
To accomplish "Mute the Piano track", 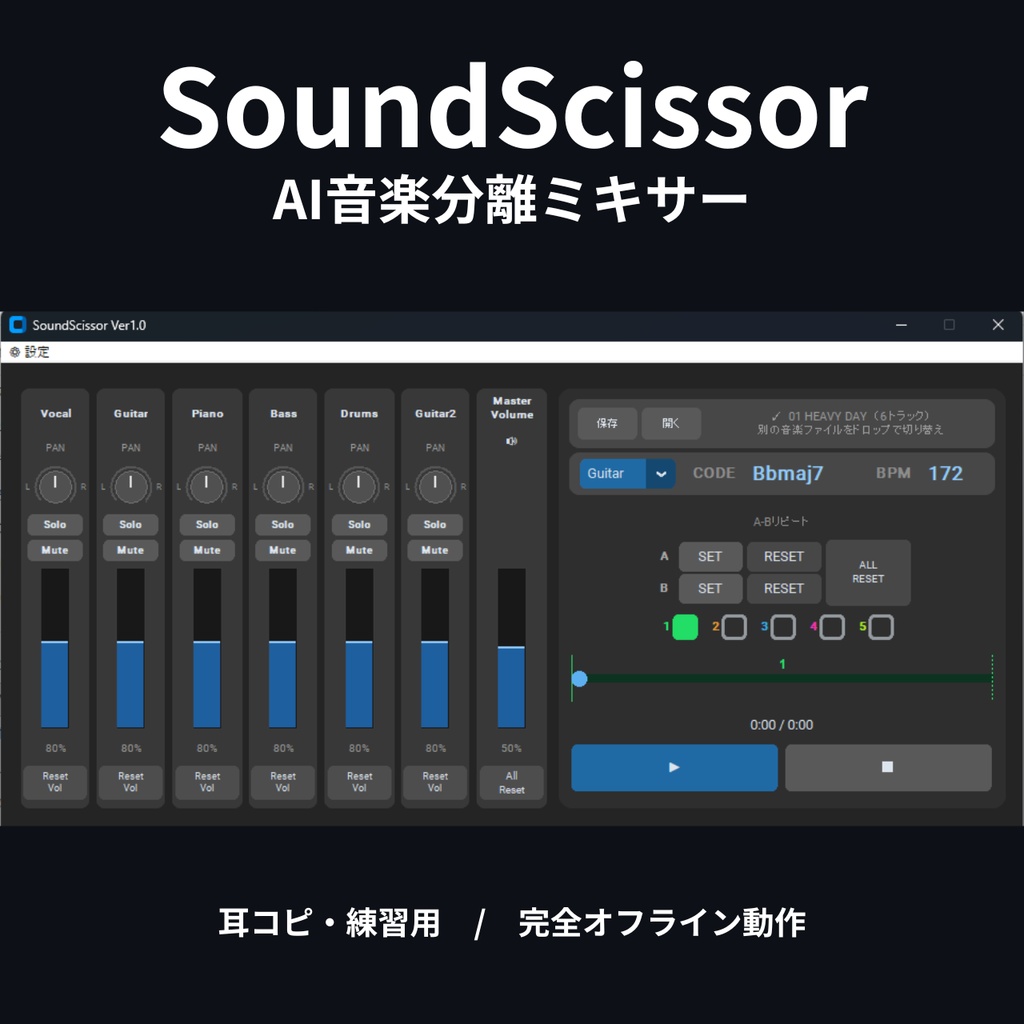I will 207,550.
